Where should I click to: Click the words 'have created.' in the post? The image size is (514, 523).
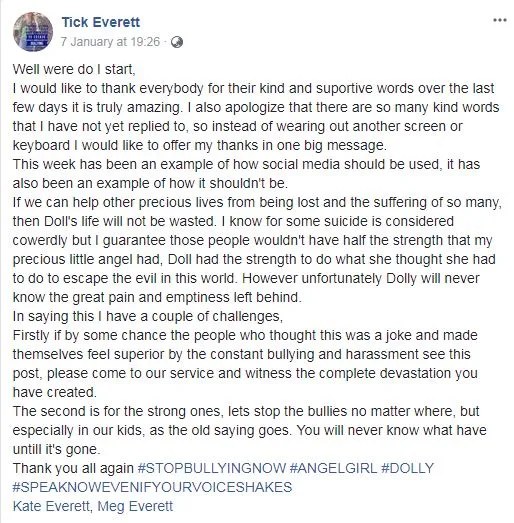(x=55, y=392)
